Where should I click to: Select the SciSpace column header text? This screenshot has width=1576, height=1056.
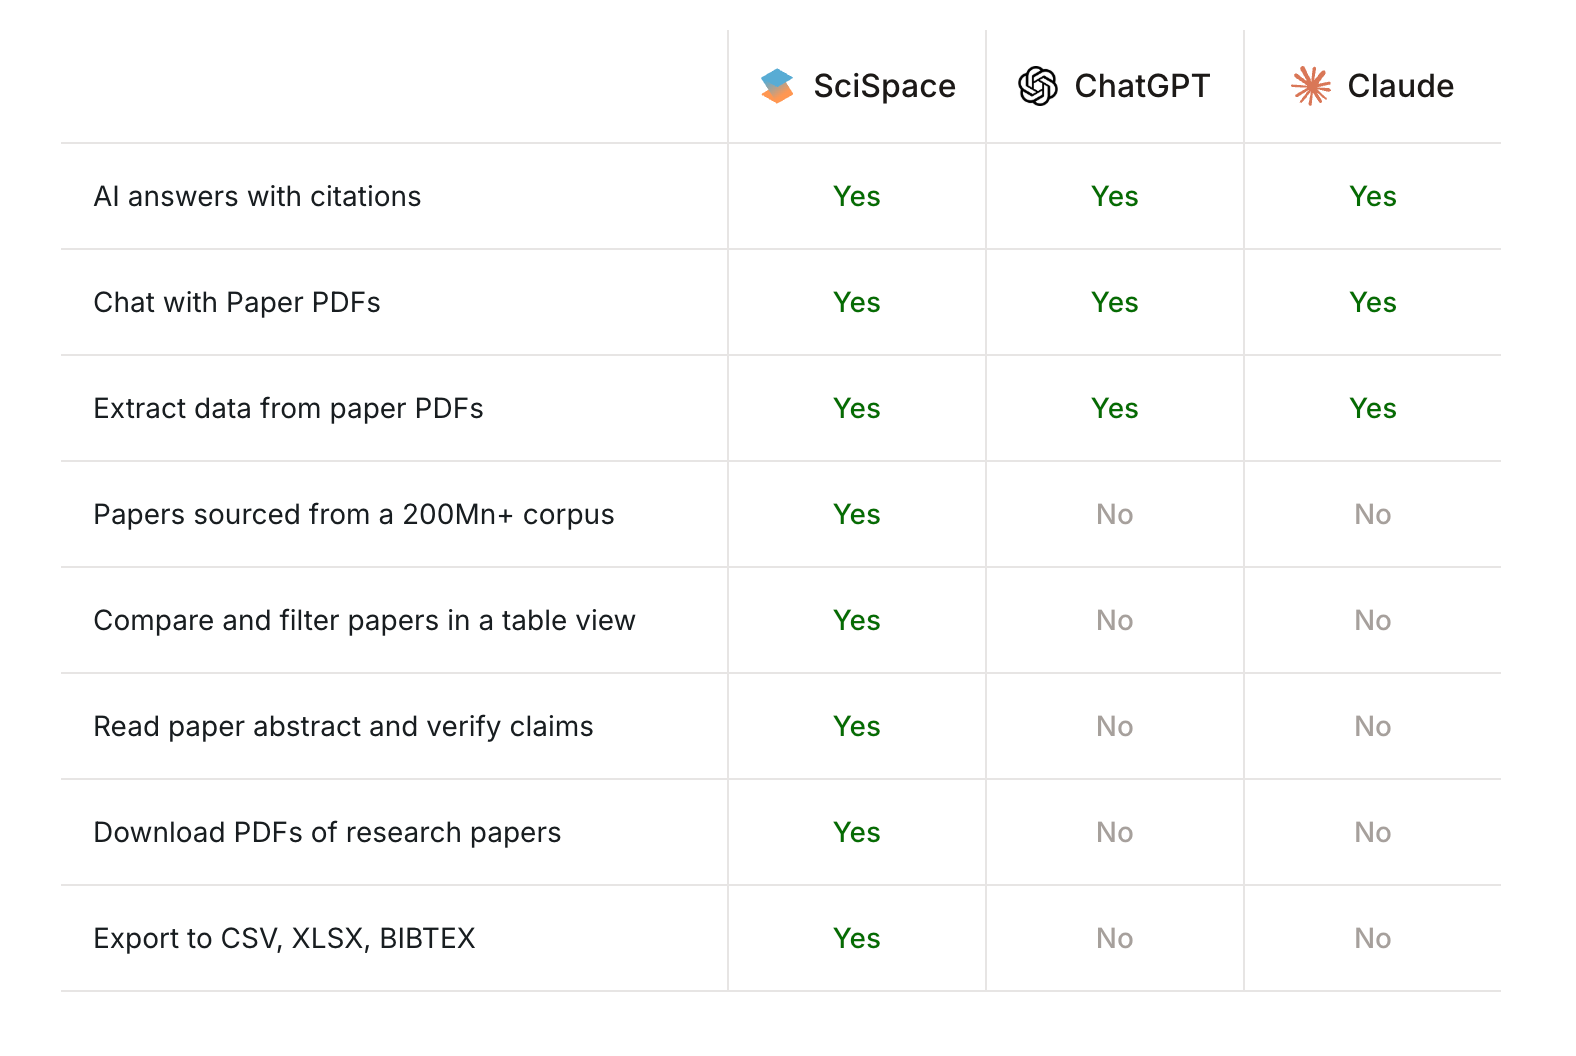884,86
